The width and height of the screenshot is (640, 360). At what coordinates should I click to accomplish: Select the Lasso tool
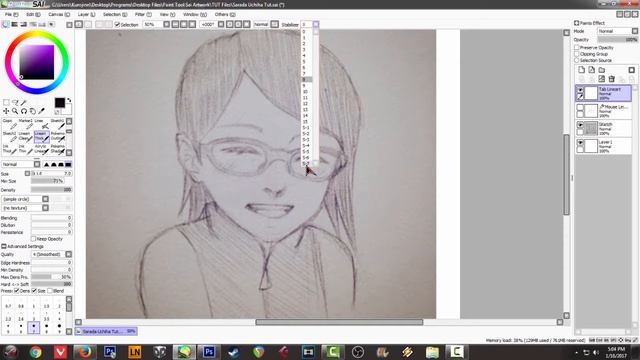15,102
